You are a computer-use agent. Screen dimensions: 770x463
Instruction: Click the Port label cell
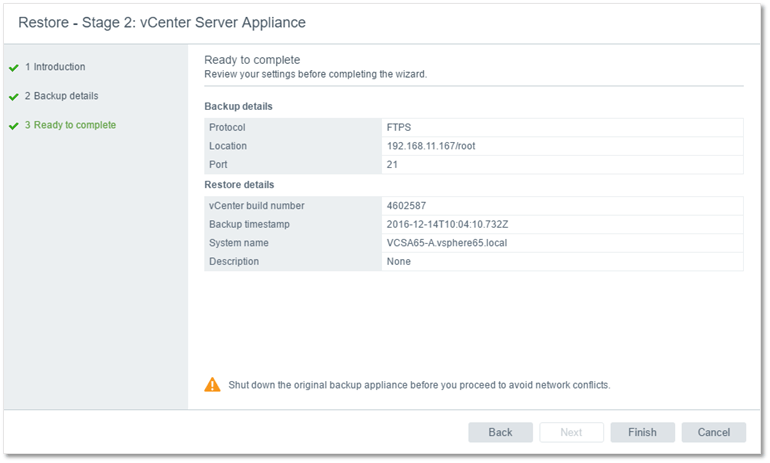click(x=293, y=164)
